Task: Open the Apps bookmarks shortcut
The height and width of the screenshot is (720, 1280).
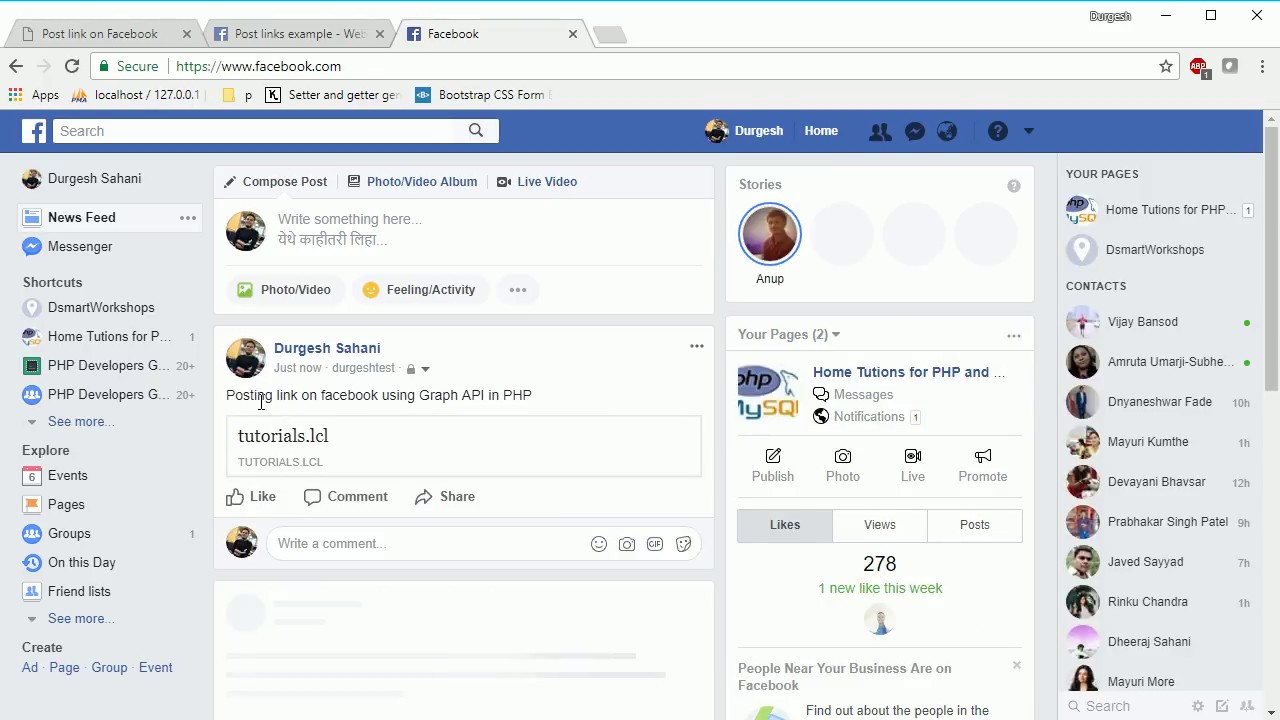Action: pos(34,95)
